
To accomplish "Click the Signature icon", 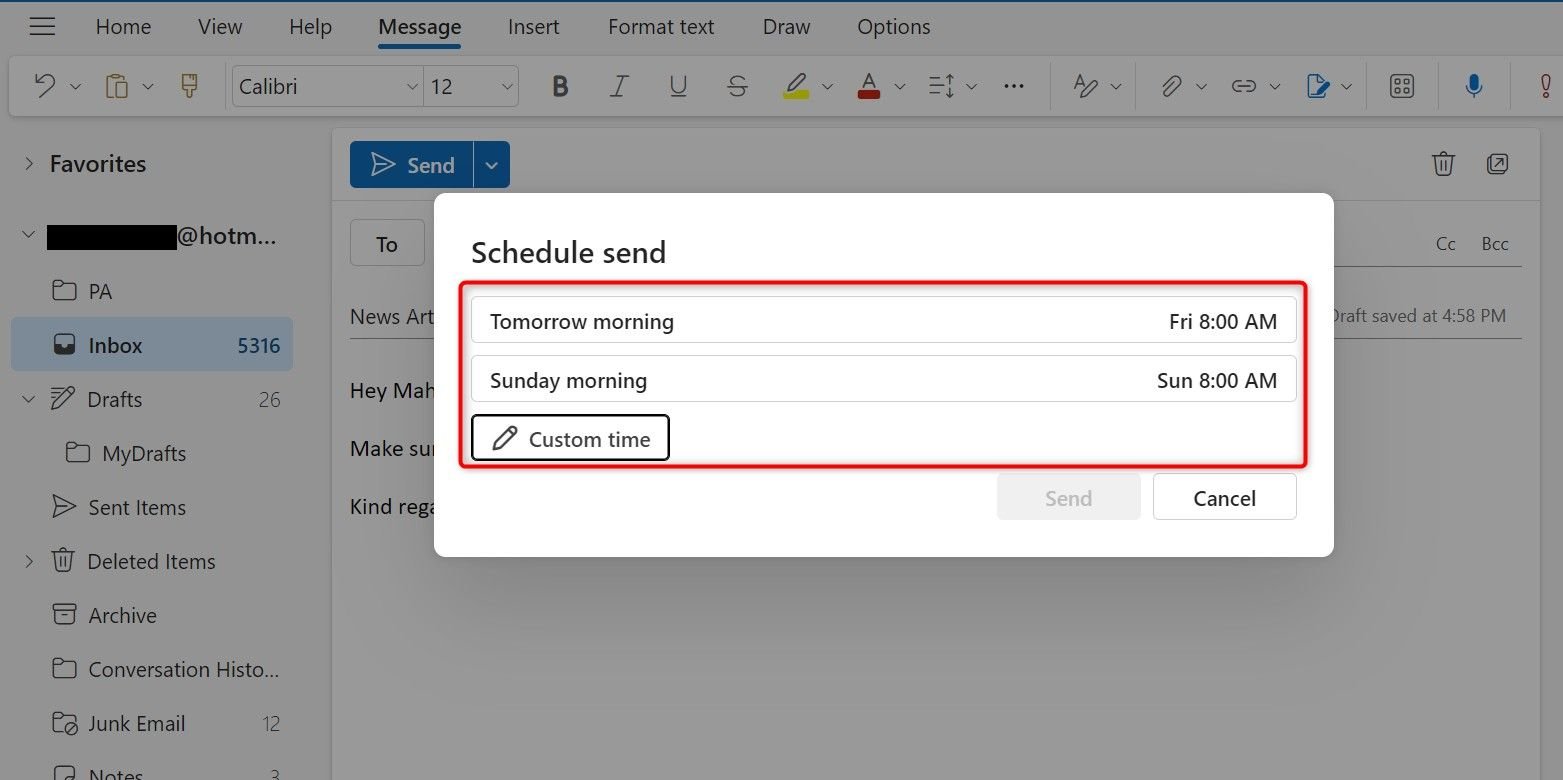I will coord(1318,87).
